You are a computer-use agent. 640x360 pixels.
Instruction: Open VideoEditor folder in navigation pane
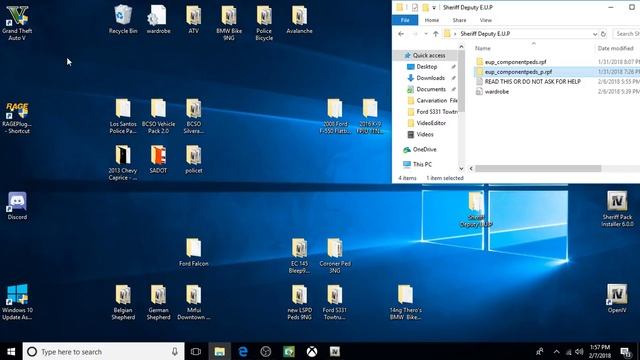point(431,123)
